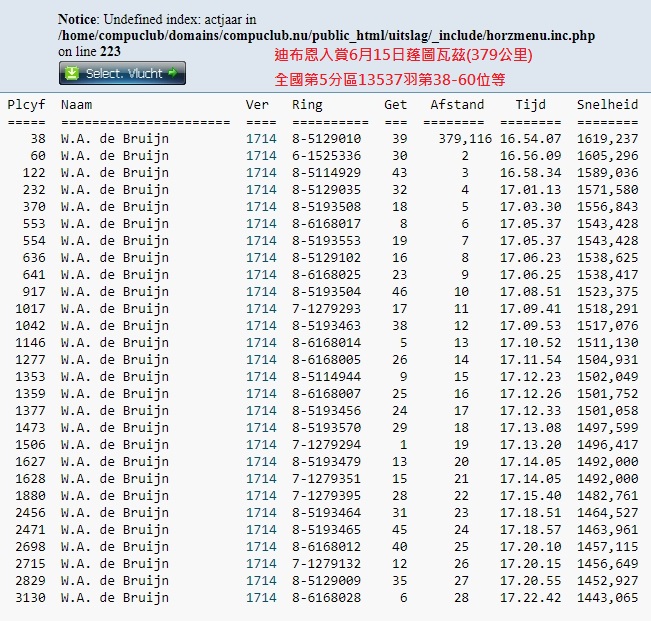
Task: Open the 1714 link for ring 8-5129010
Action: pos(261,139)
